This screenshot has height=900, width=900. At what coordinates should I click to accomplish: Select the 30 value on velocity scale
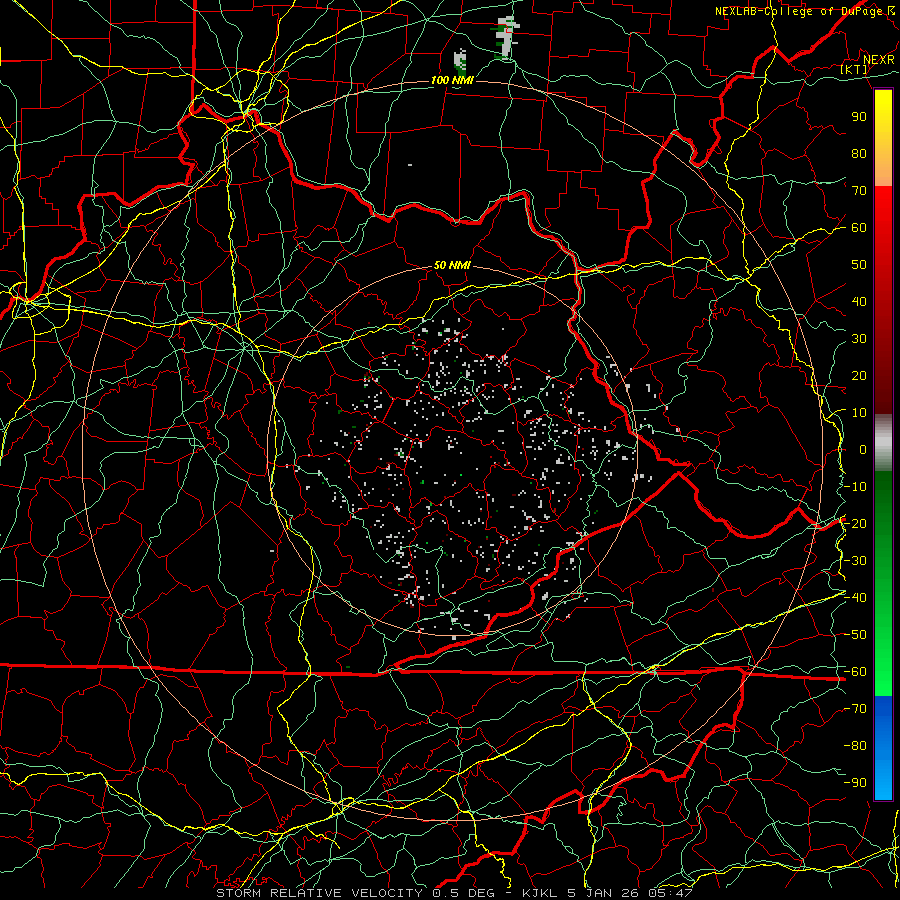tap(859, 339)
